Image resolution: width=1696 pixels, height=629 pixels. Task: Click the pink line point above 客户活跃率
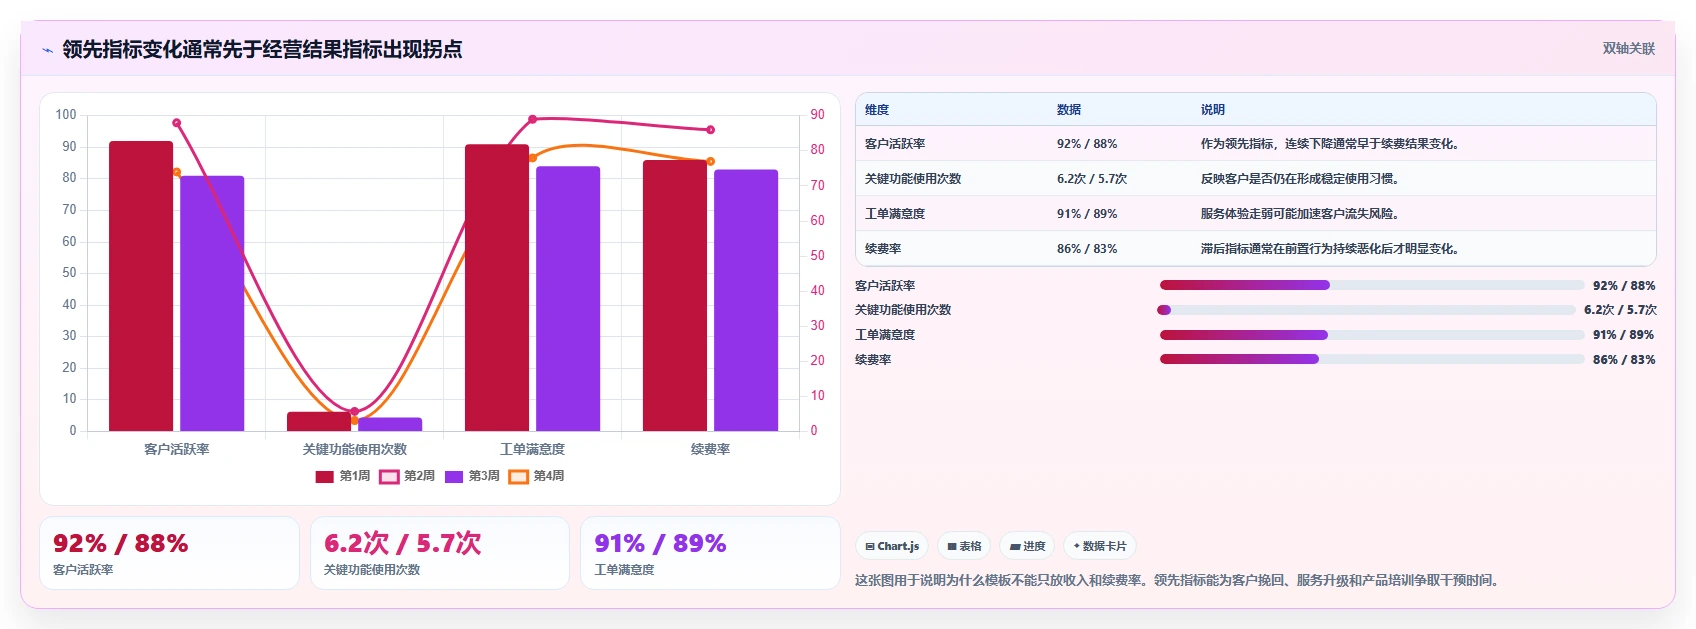pyautogui.click(x=176, y=123)
